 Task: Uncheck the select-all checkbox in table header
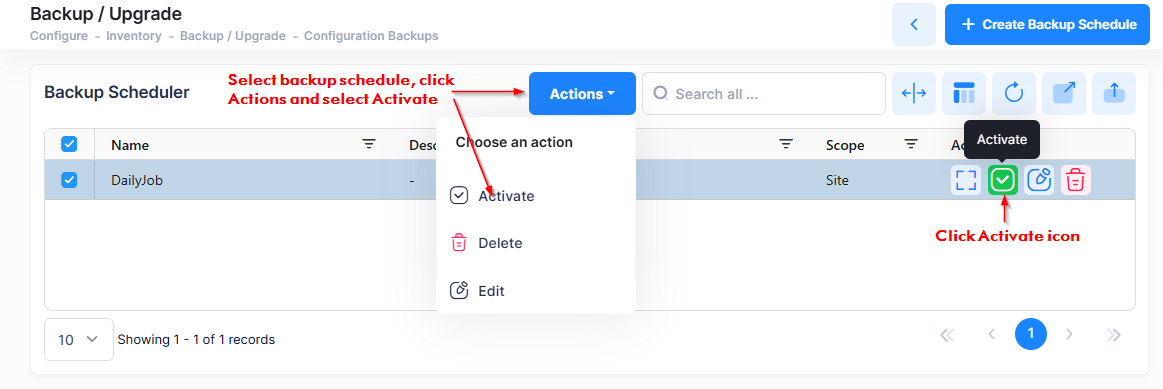click(x=69, y=144)
